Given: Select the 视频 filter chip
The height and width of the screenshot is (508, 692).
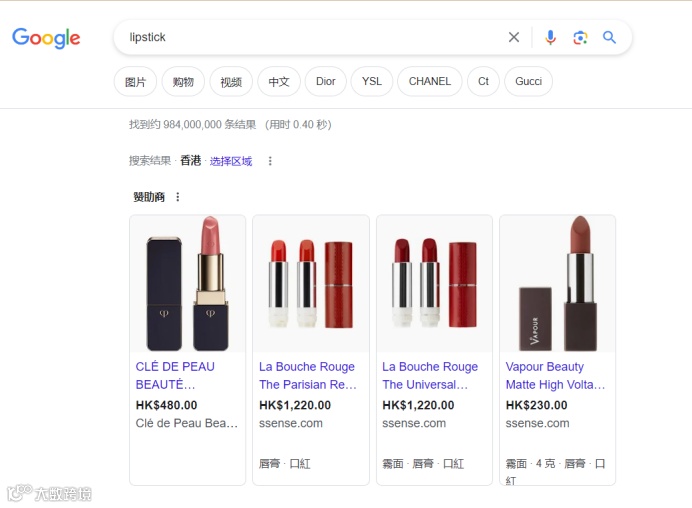Looking at the screenshot, I should [x=231, y=81].
